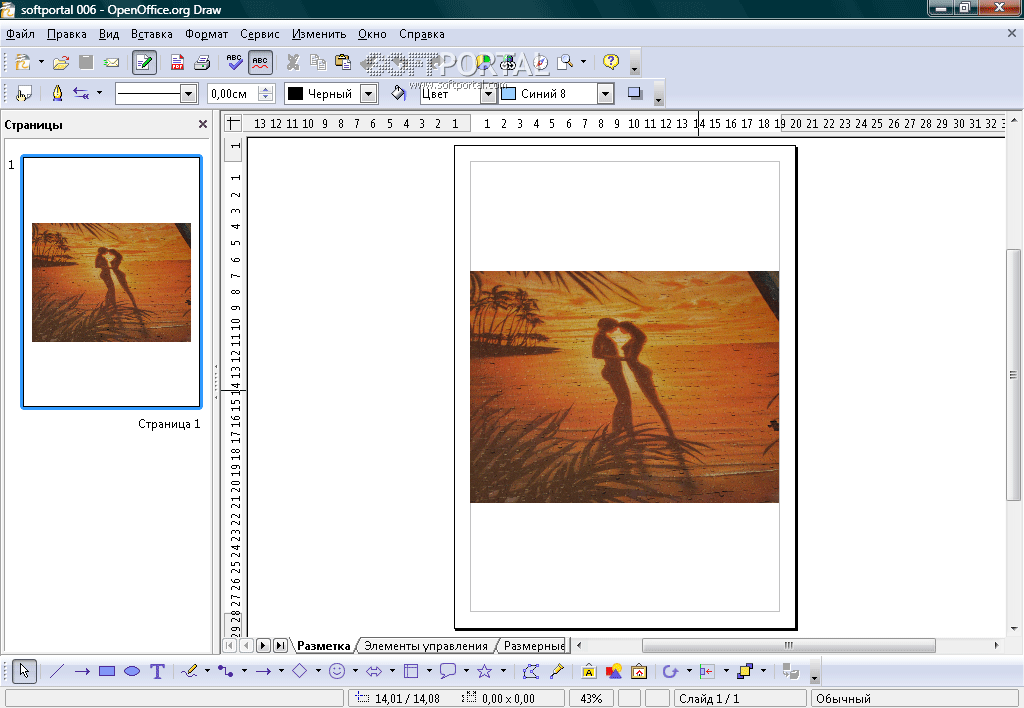
Task: Click the Zoom magnifier icon
Action: (565, 62)
